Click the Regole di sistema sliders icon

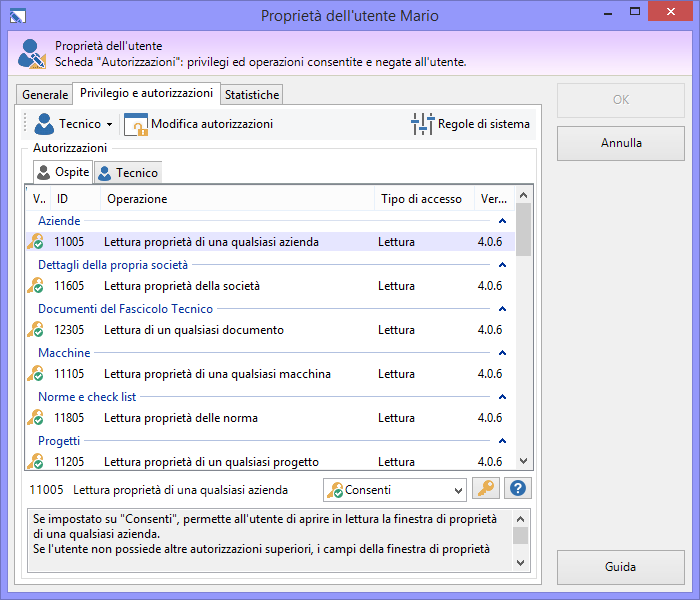click(423, 124)
